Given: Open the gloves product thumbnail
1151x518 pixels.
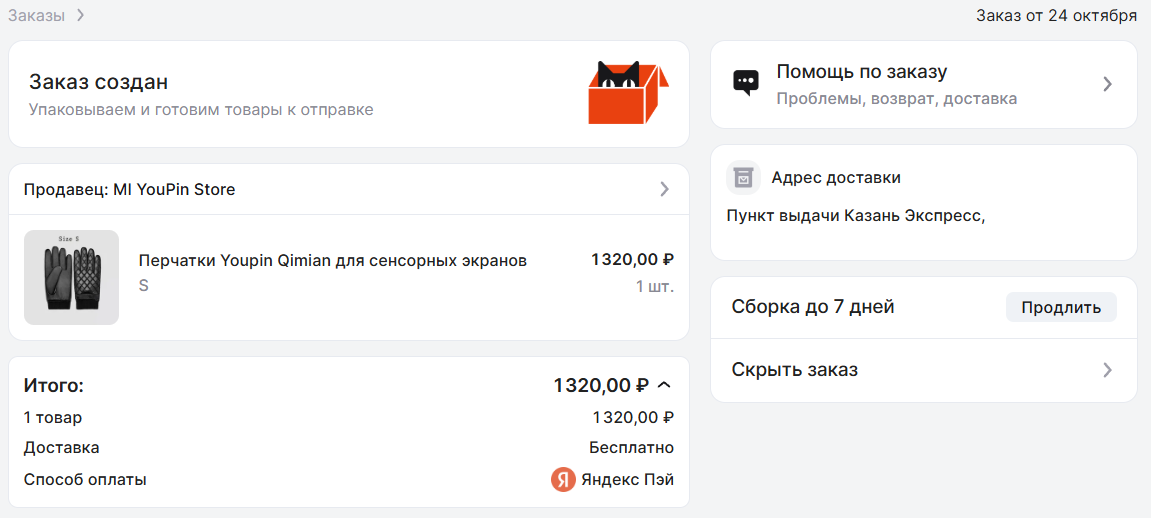Looking at the screenshot, I should coord(71,277).
